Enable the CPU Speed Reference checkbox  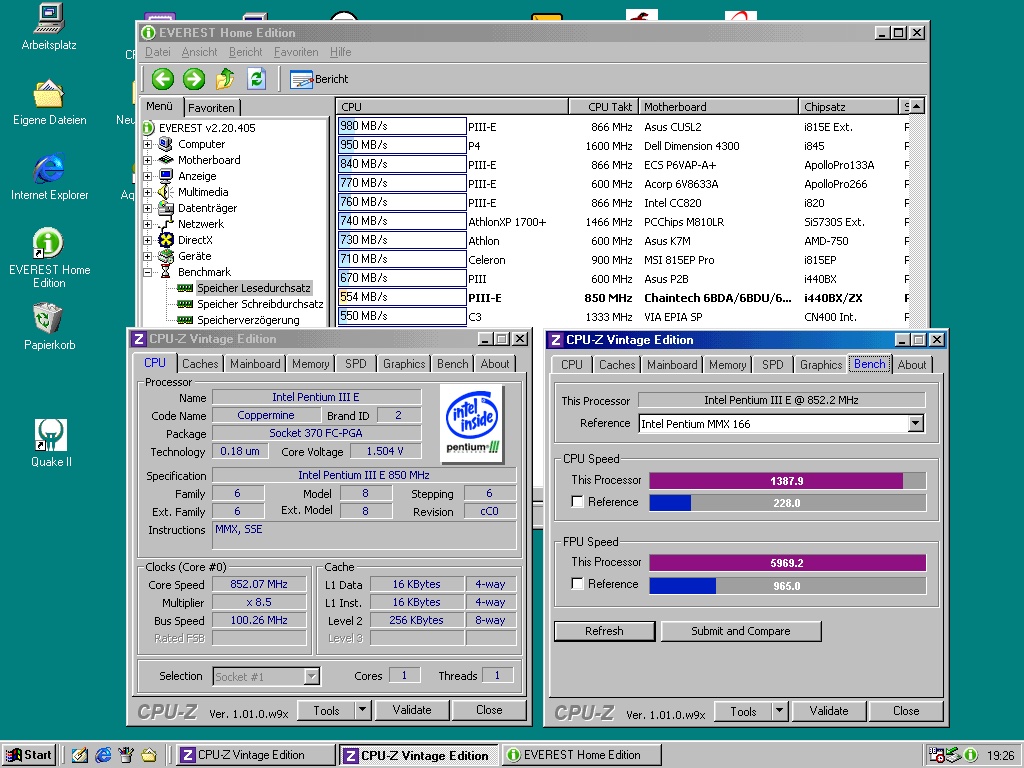point(577,502)
